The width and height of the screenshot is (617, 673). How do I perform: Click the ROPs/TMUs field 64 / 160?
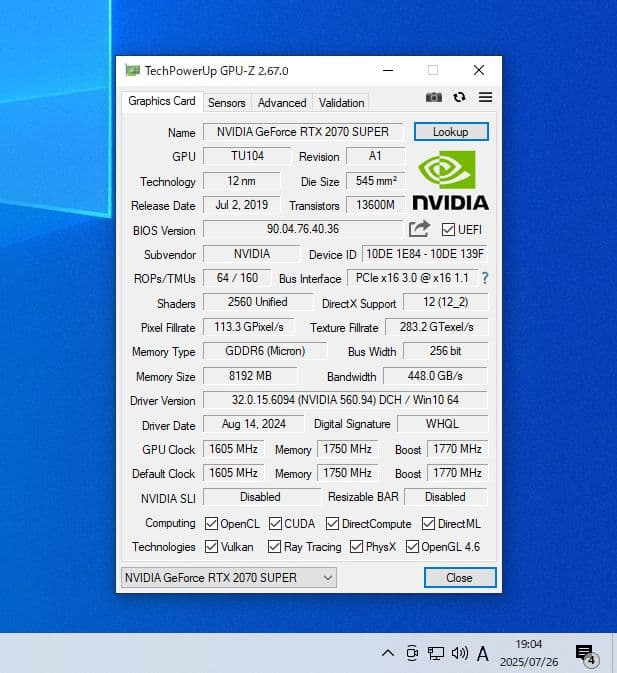[237, 278]
